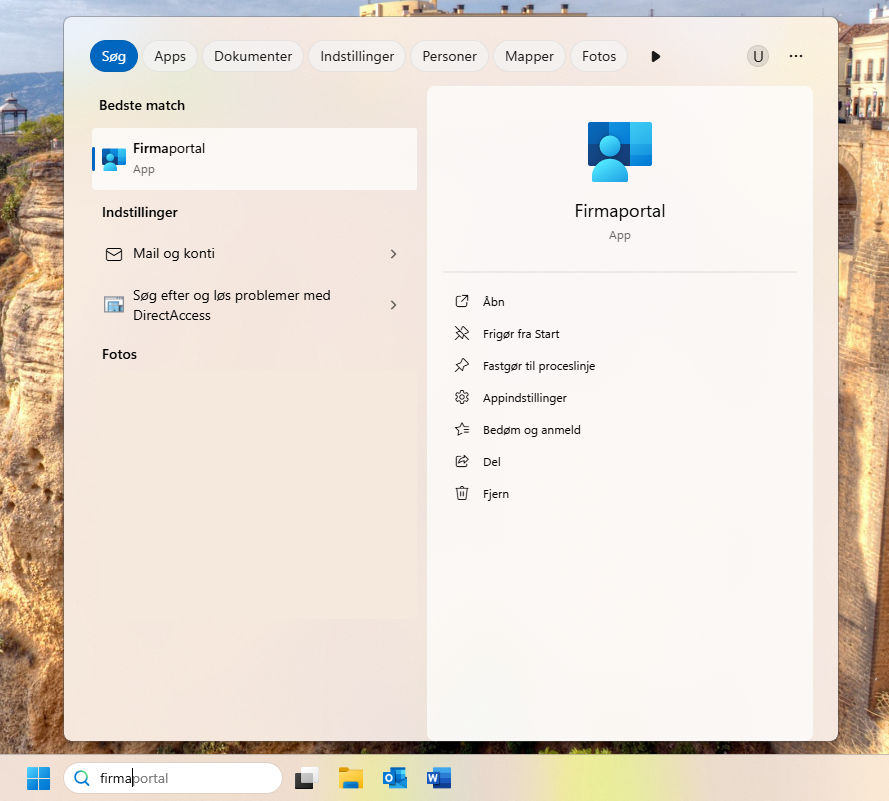Click the envelope icon beside Mail og konti
The width and height of the screenshot is (889, 801).
(114, 254)
